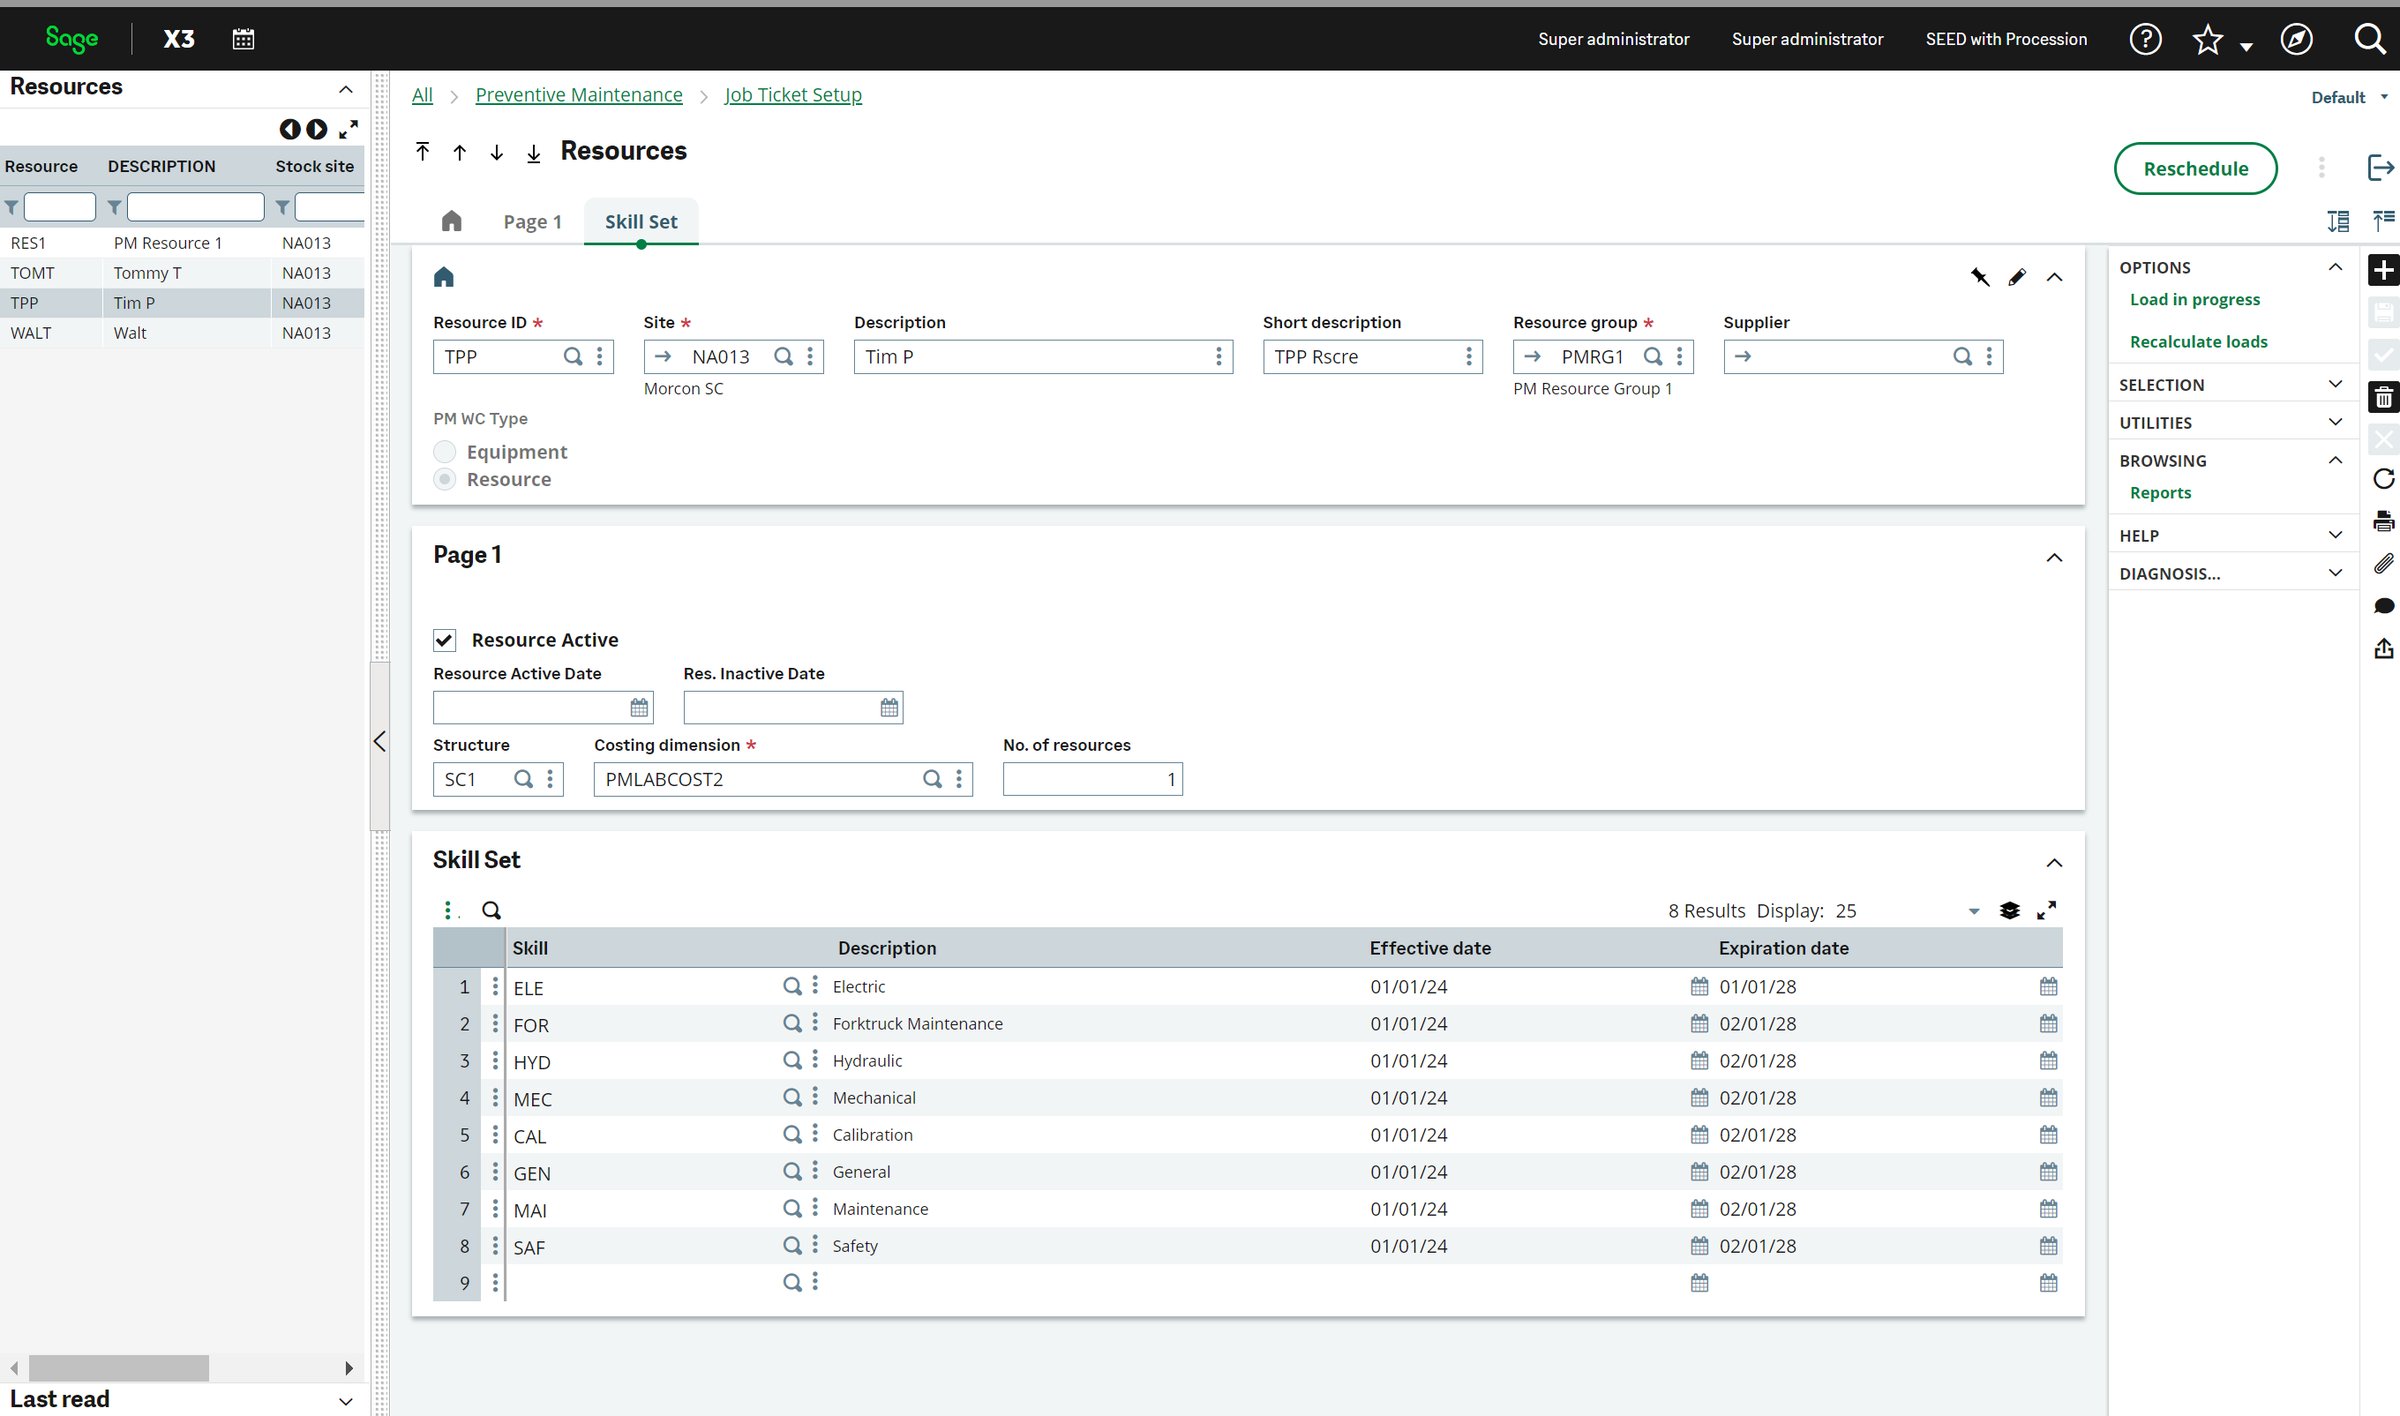Select the Resource radio button
2400x1416 pixels.
coord(444,479)
